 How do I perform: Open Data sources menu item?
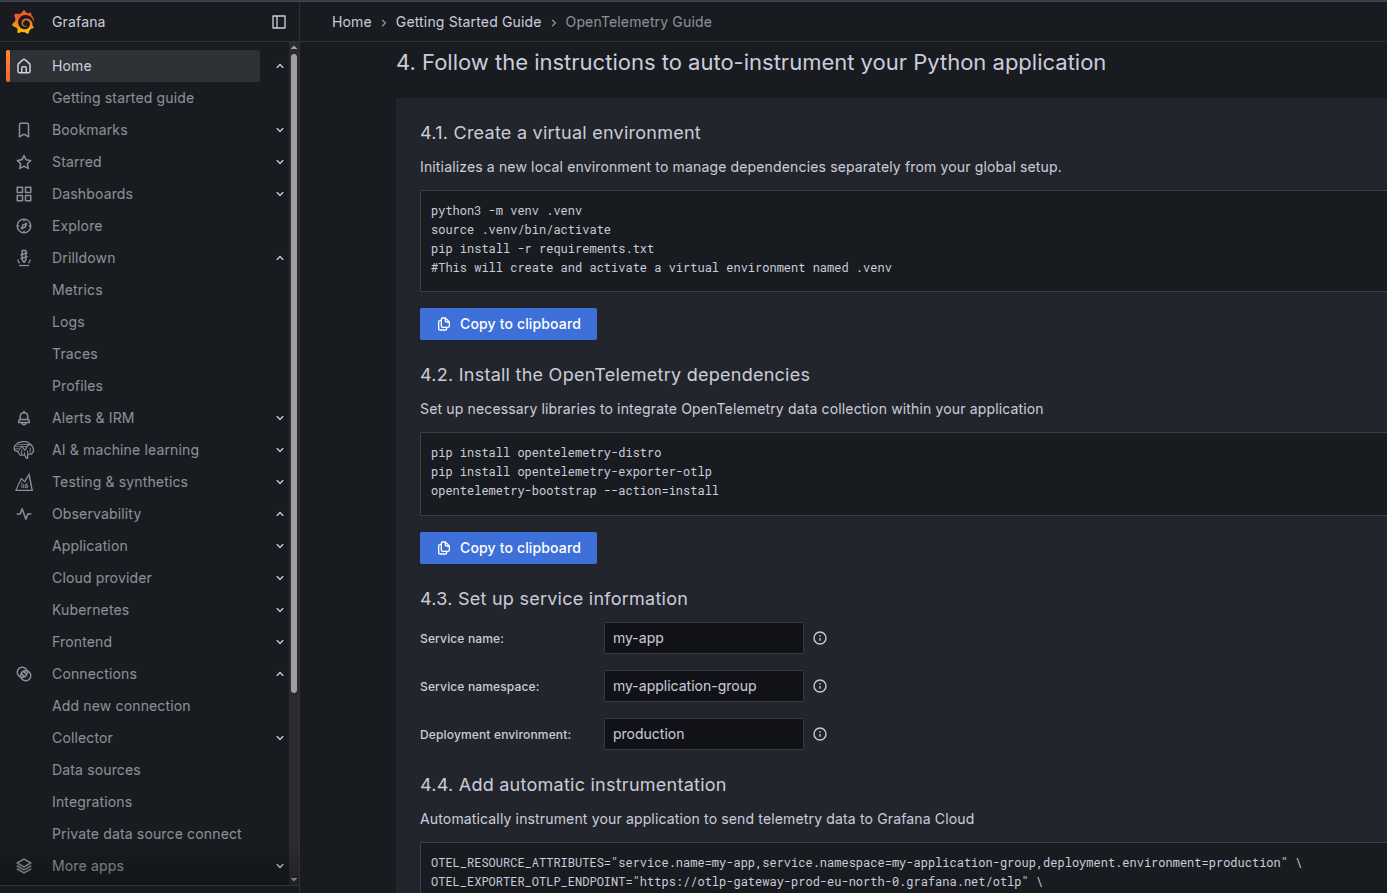[x=96, y=770]
